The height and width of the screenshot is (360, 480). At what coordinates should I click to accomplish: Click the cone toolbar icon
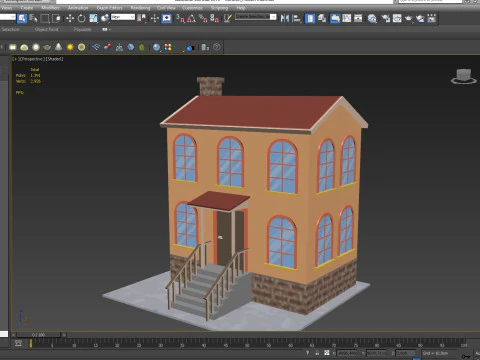pyautogui.click(x=59, y=47)
